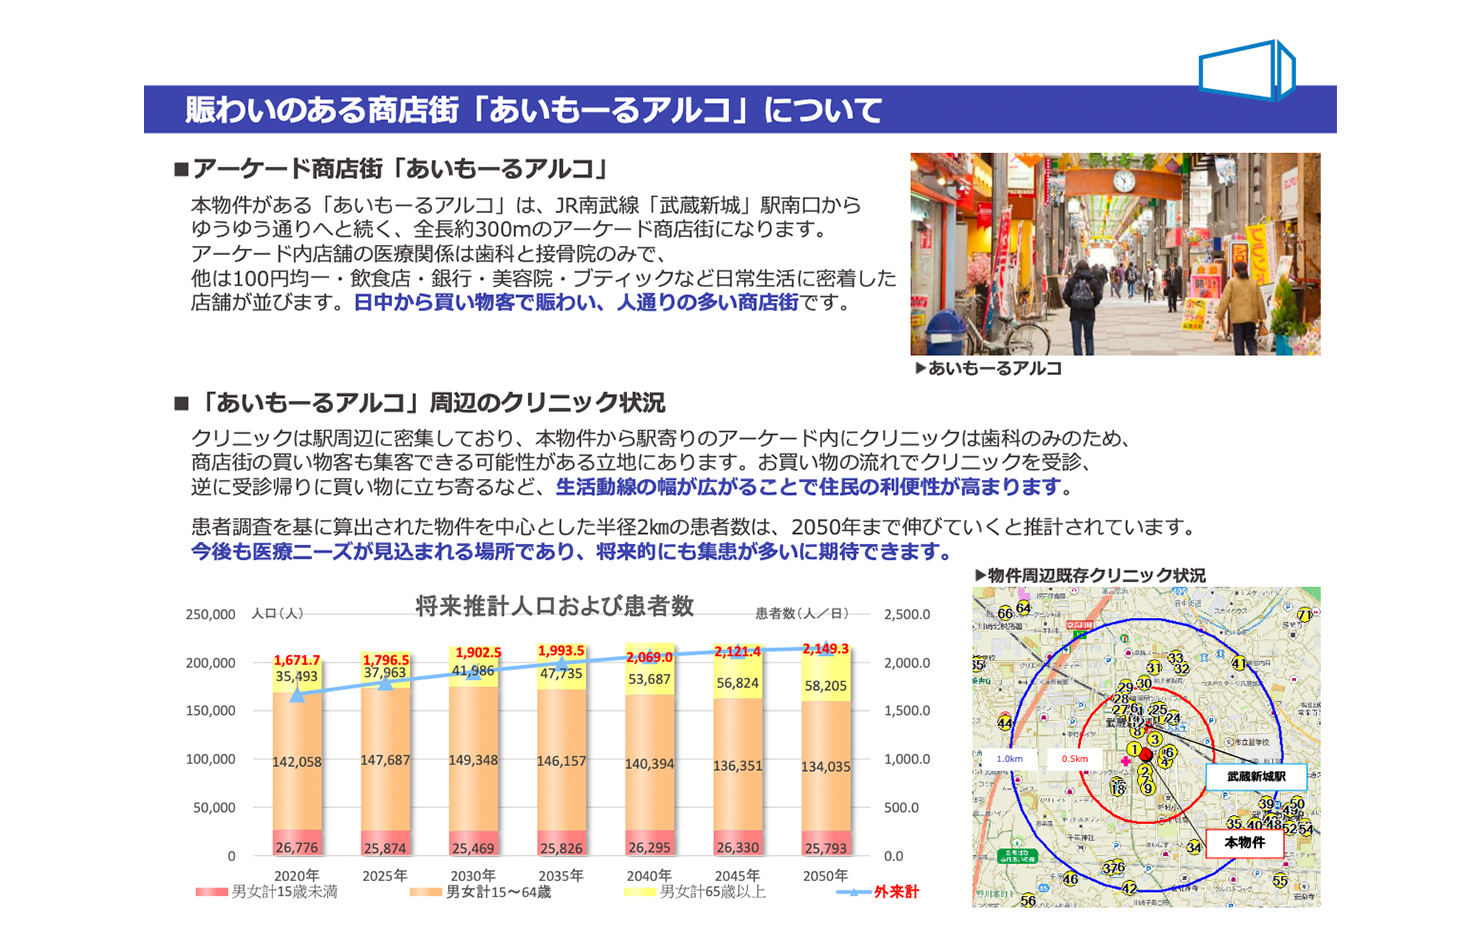Click map marker number 30

tap(1144, 683)
